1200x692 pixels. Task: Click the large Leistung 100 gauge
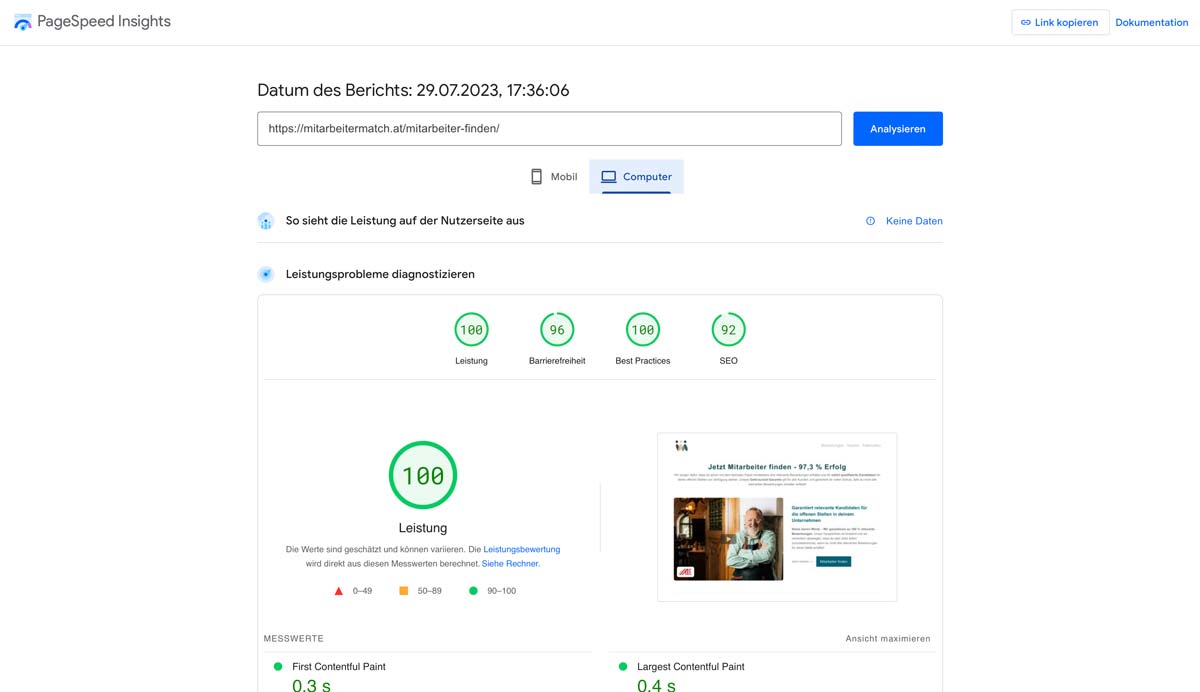[423, 475]
